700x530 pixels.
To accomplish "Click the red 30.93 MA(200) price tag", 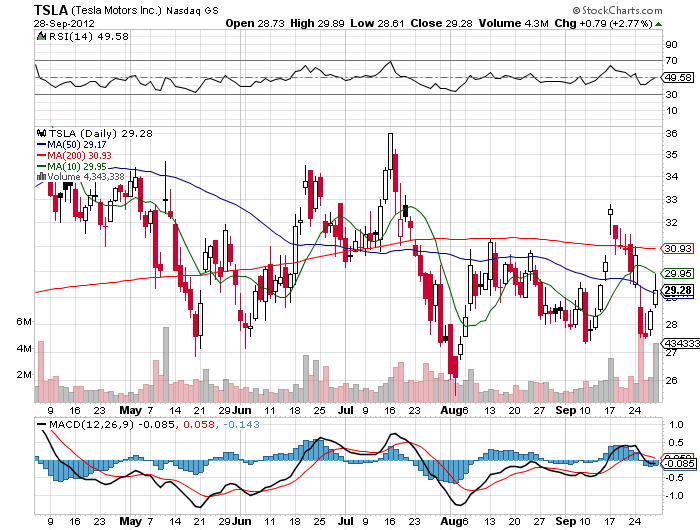I will [678, 248].
